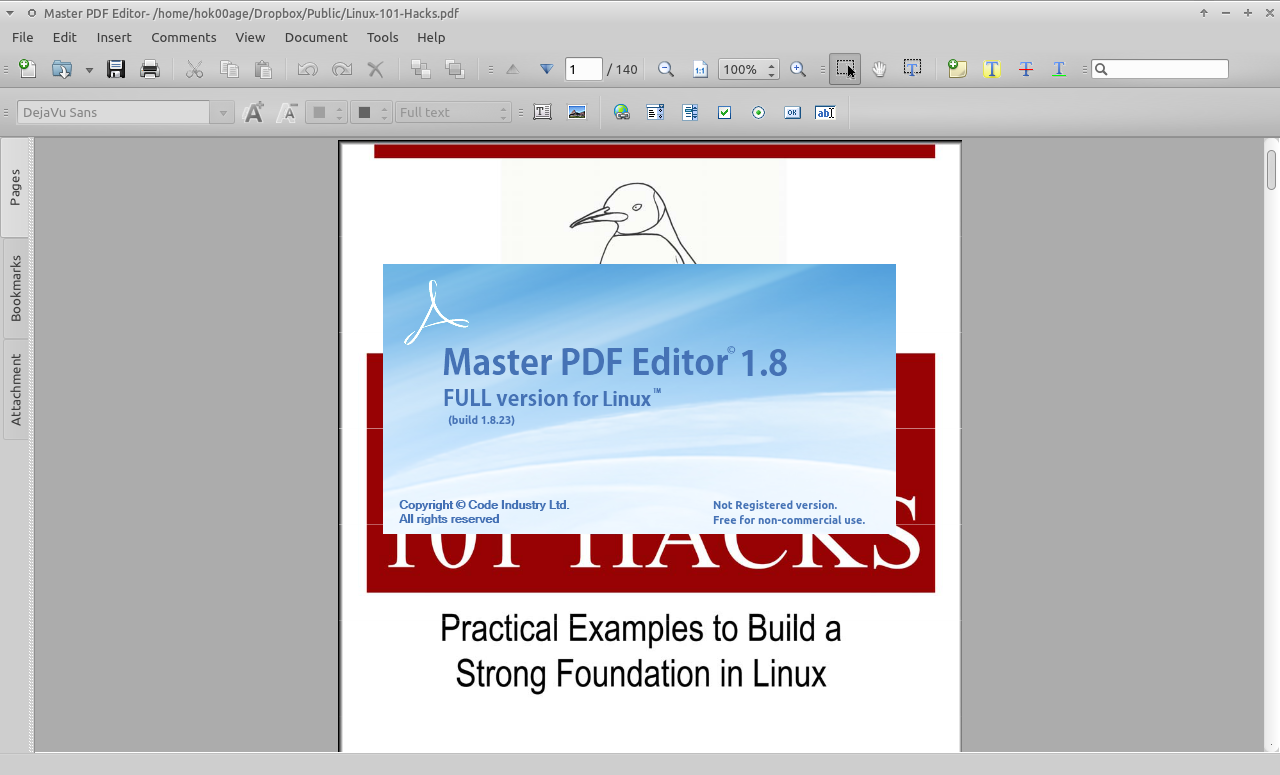Open a PDF file using folder icon
This screenshot has height=775, width=1280.
point(62,69)
